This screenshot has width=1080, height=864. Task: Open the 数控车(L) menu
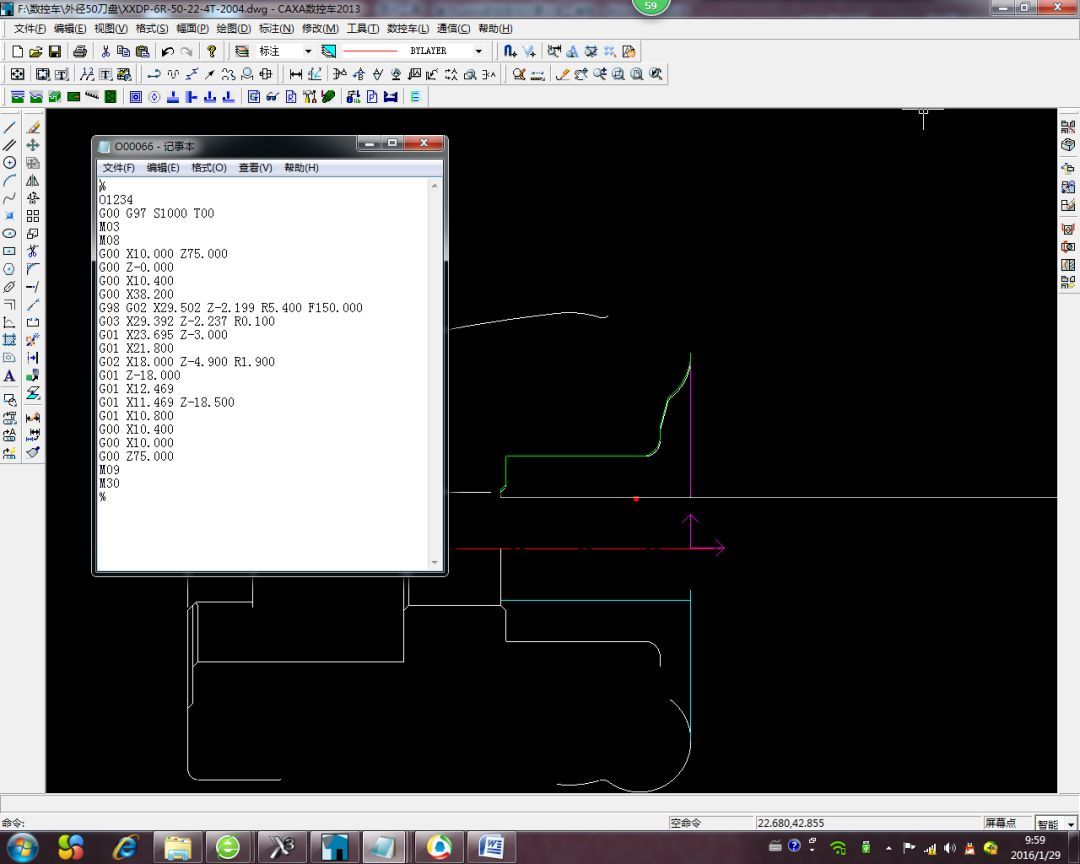[x=407, y=29]
